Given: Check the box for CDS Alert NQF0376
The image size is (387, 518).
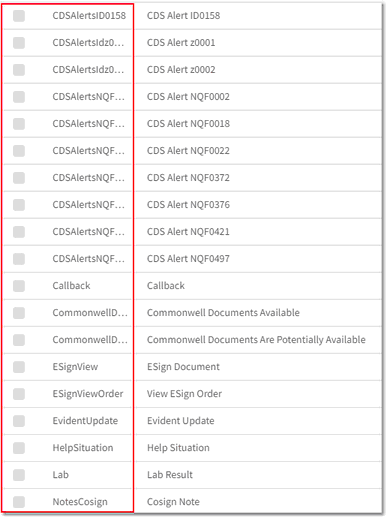Looking at the screenshot, I should point(19,205).
